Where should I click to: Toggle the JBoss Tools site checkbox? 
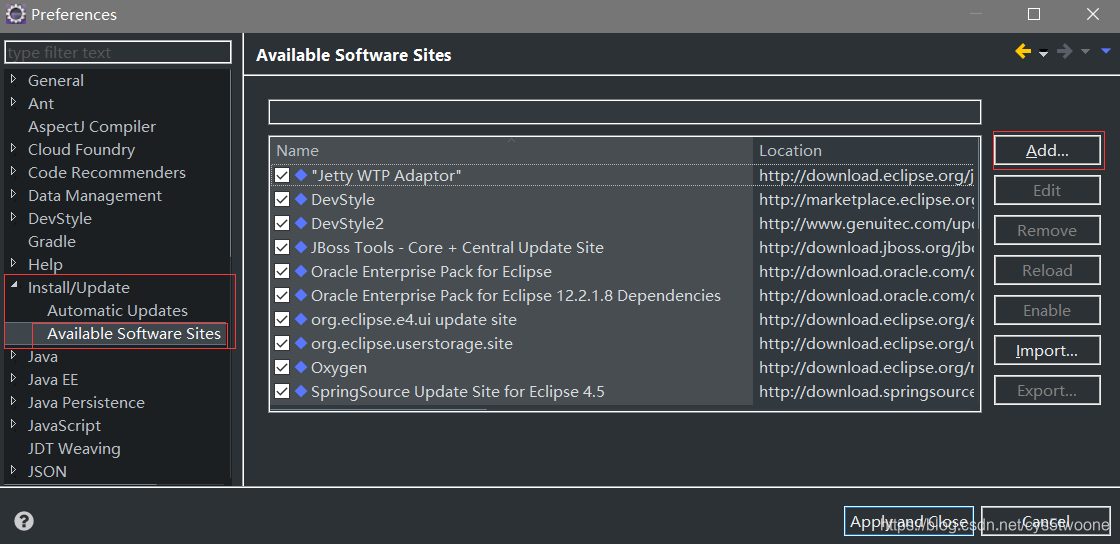point(281,248)
